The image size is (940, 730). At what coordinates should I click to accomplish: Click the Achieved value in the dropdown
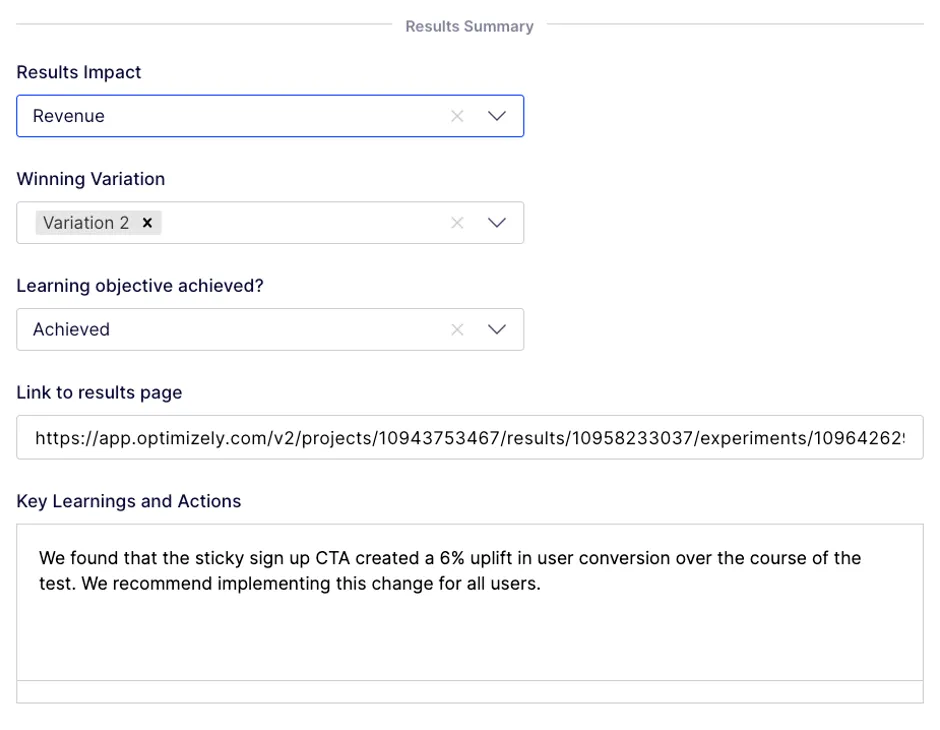pyautogui.click(x=71, y=330)
